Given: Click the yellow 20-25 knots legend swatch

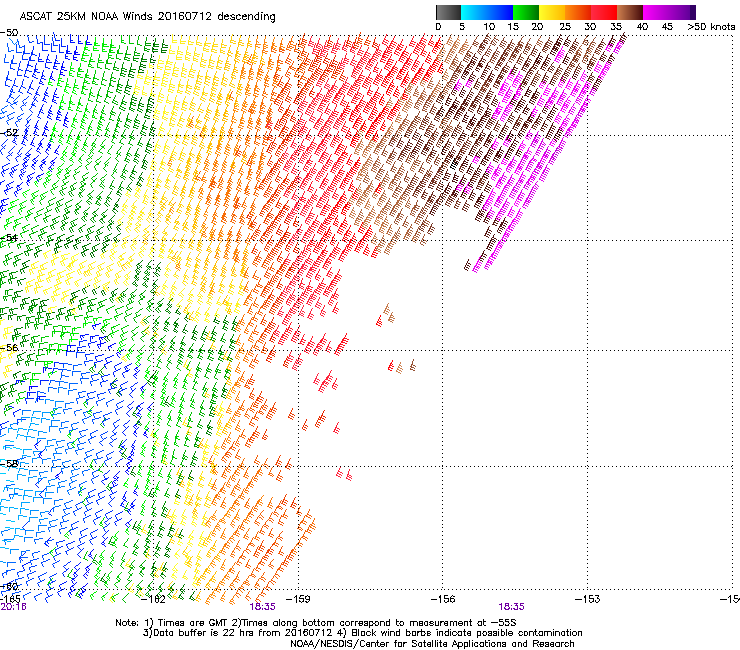Looking at the screenshot, I should coord(552,12).
